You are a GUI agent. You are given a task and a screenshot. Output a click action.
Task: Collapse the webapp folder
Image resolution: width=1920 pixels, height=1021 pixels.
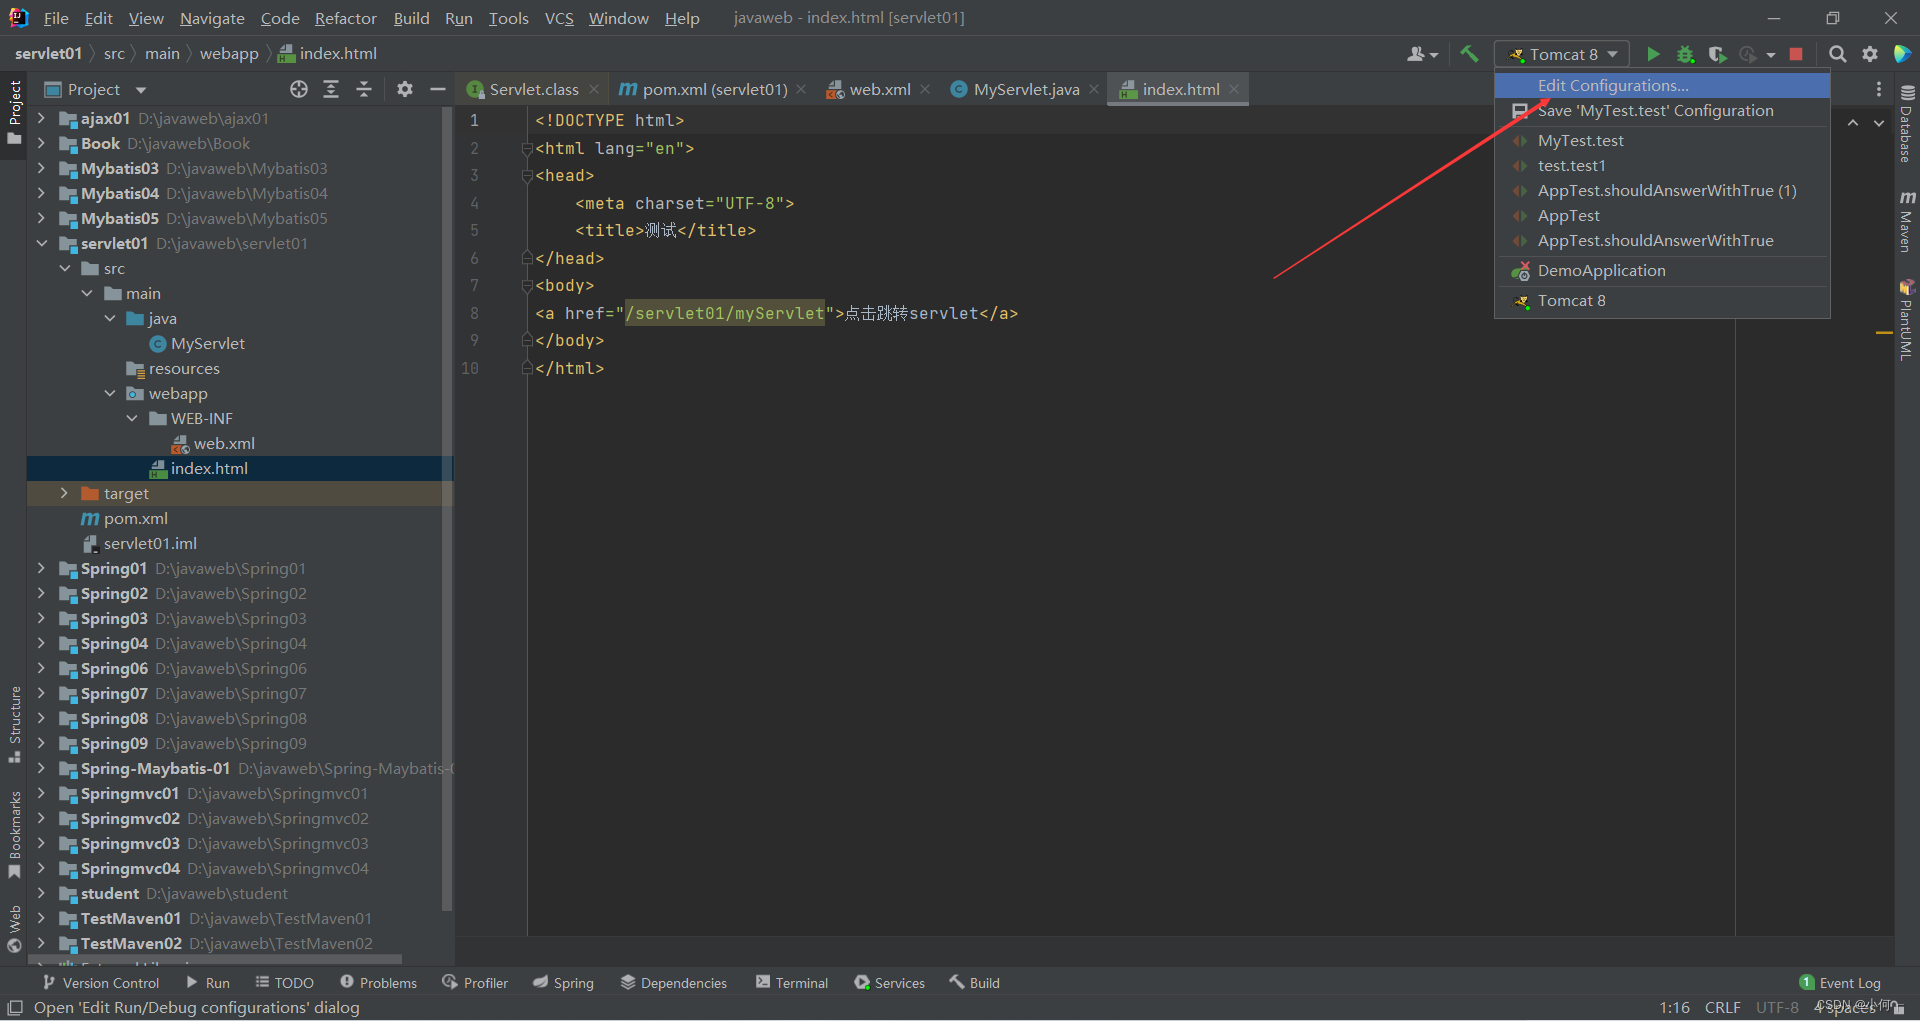[110, 393]
